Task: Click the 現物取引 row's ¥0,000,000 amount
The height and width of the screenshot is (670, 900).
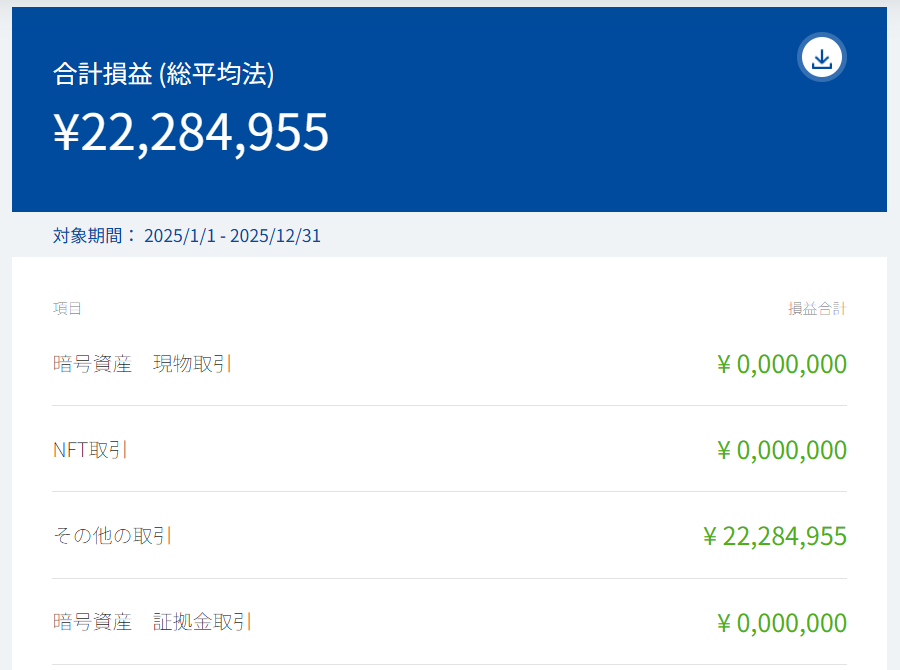Action: [x=782, y=364]
